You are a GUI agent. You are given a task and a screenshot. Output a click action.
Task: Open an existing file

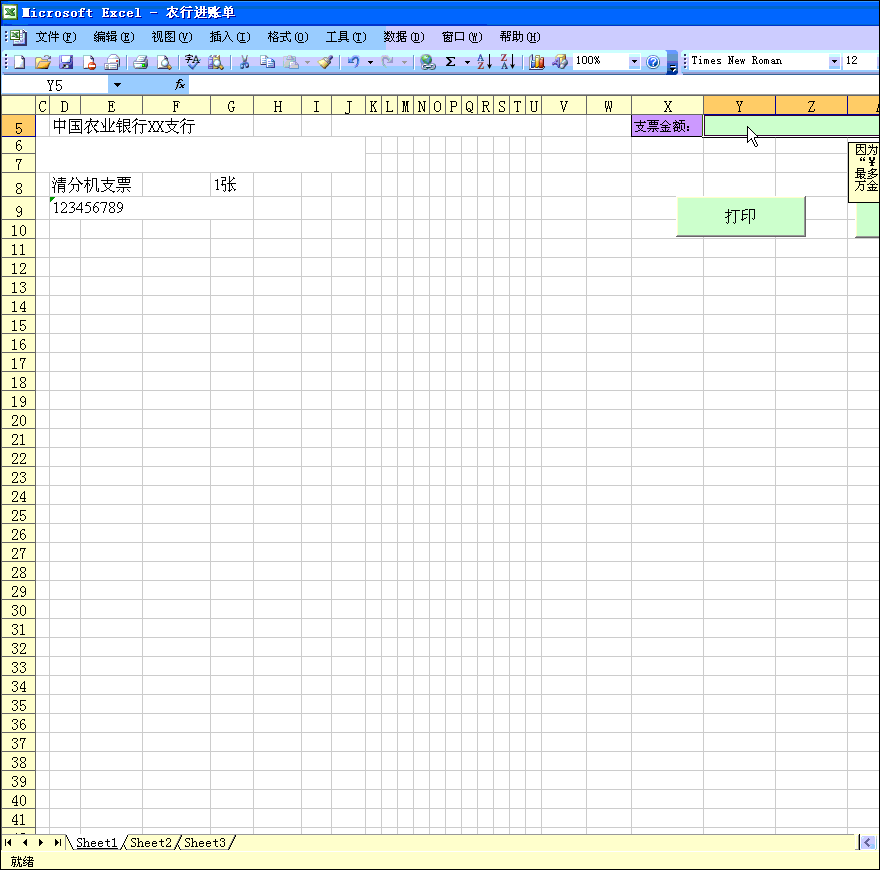click(x=42, y=61)
